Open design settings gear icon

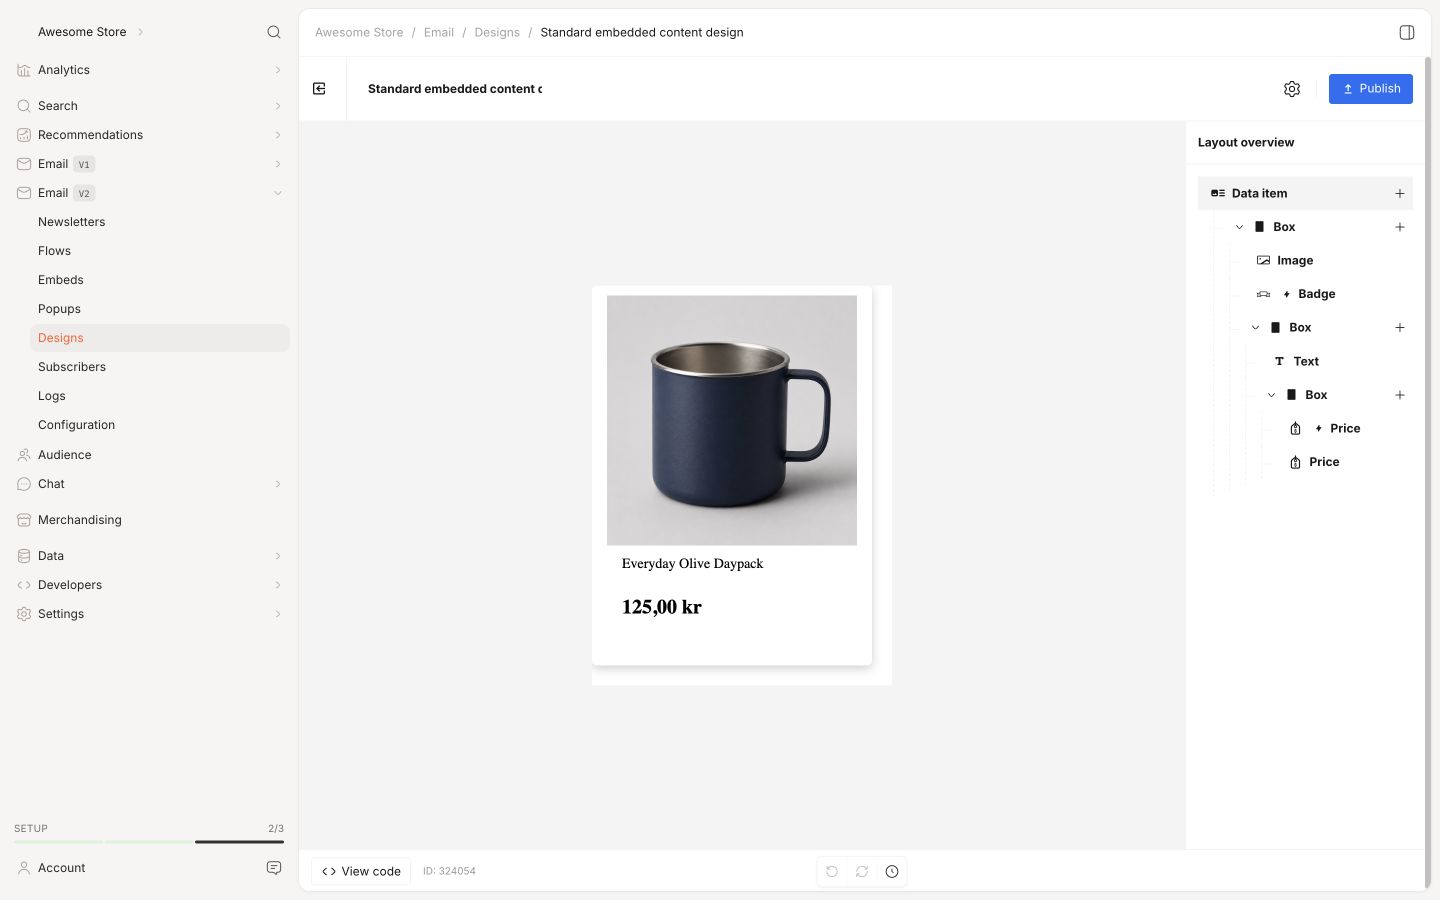pyautogui.click(x=1292, y=89)
